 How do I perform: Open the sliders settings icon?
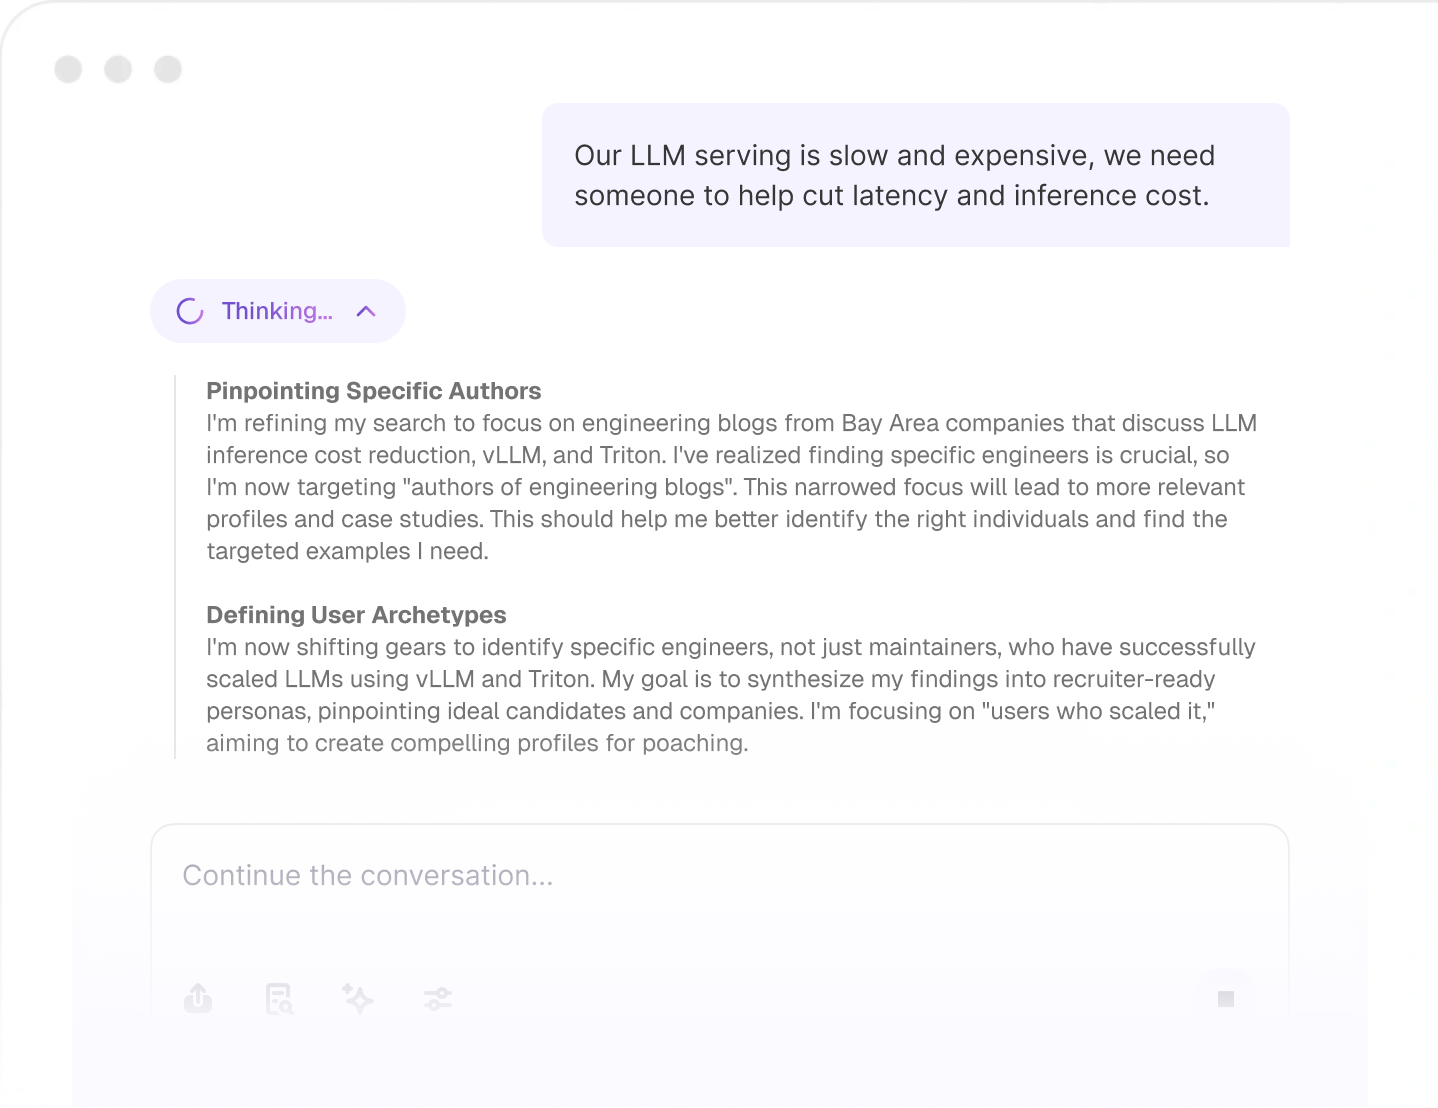pyautogui.click(x=438, y=998)
